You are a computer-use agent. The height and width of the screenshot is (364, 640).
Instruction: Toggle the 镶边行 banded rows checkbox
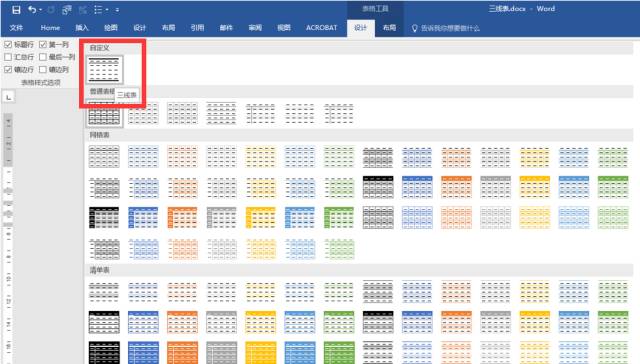click(x=8, y=70)
